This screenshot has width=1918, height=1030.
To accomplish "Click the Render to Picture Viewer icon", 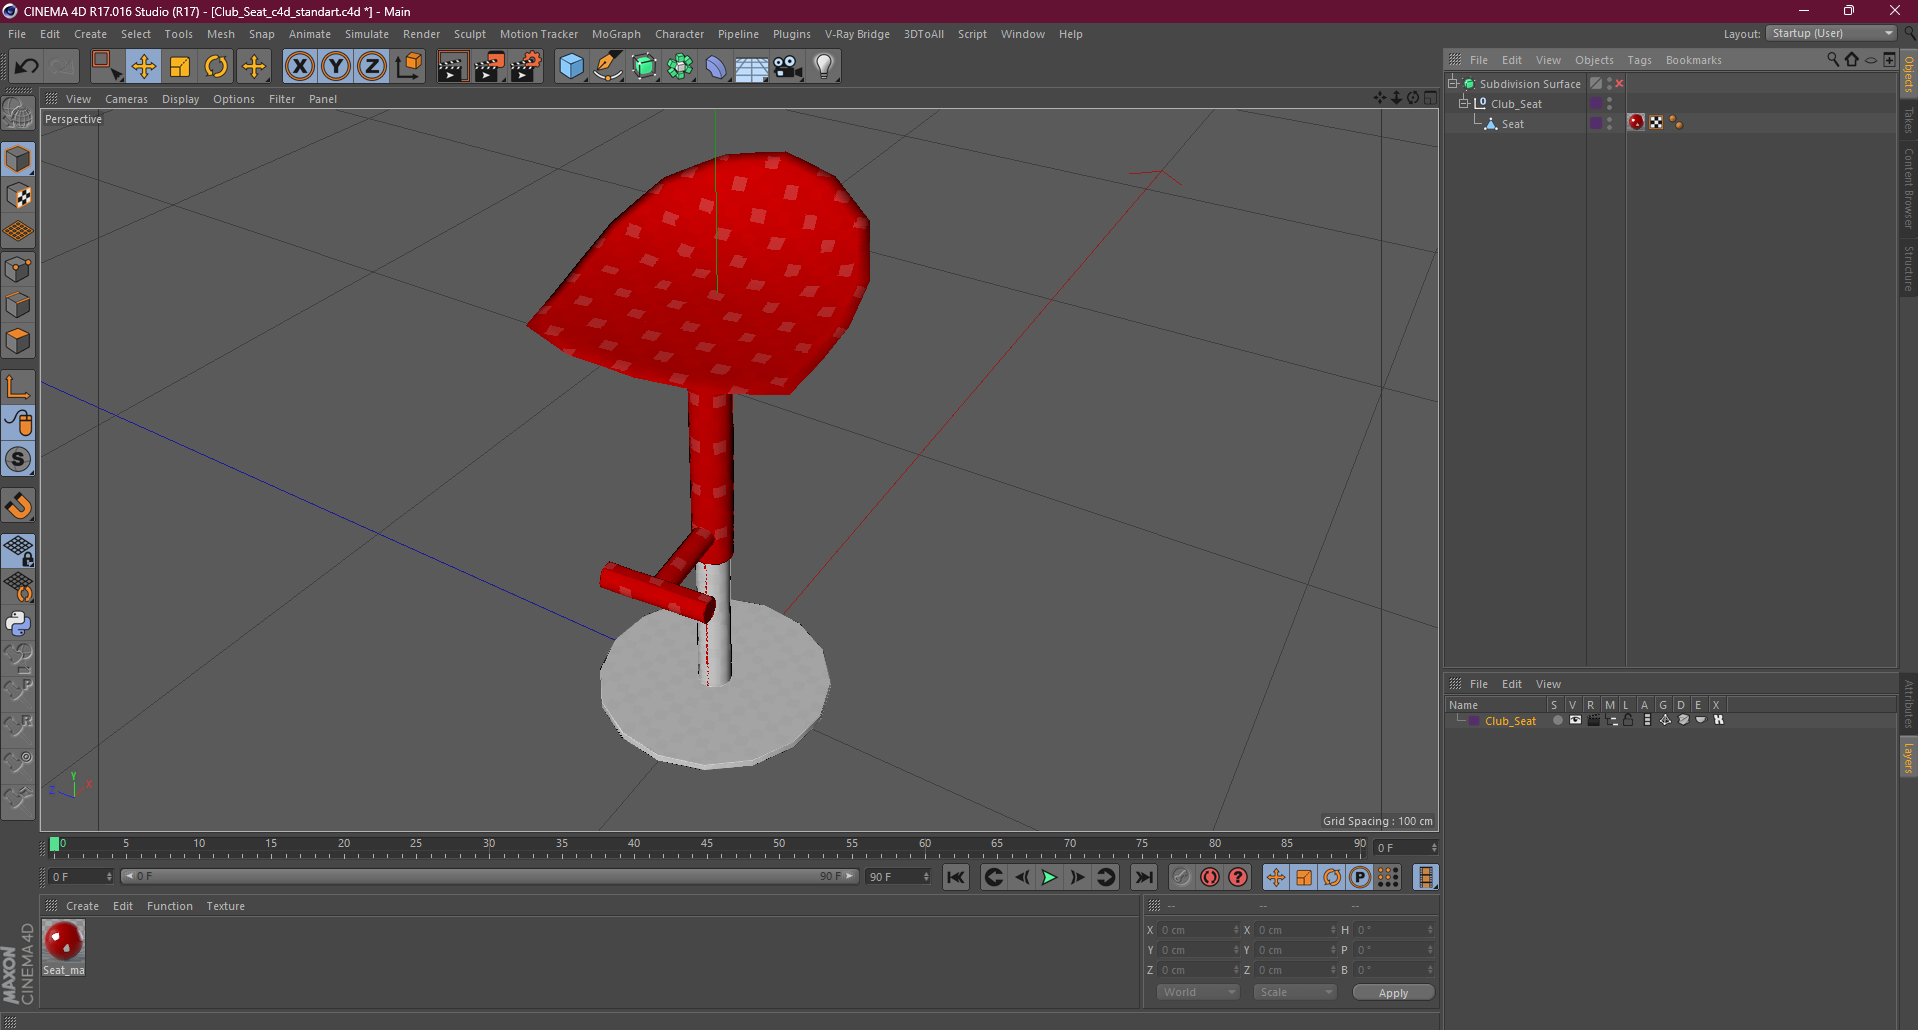I will point(489,67).
